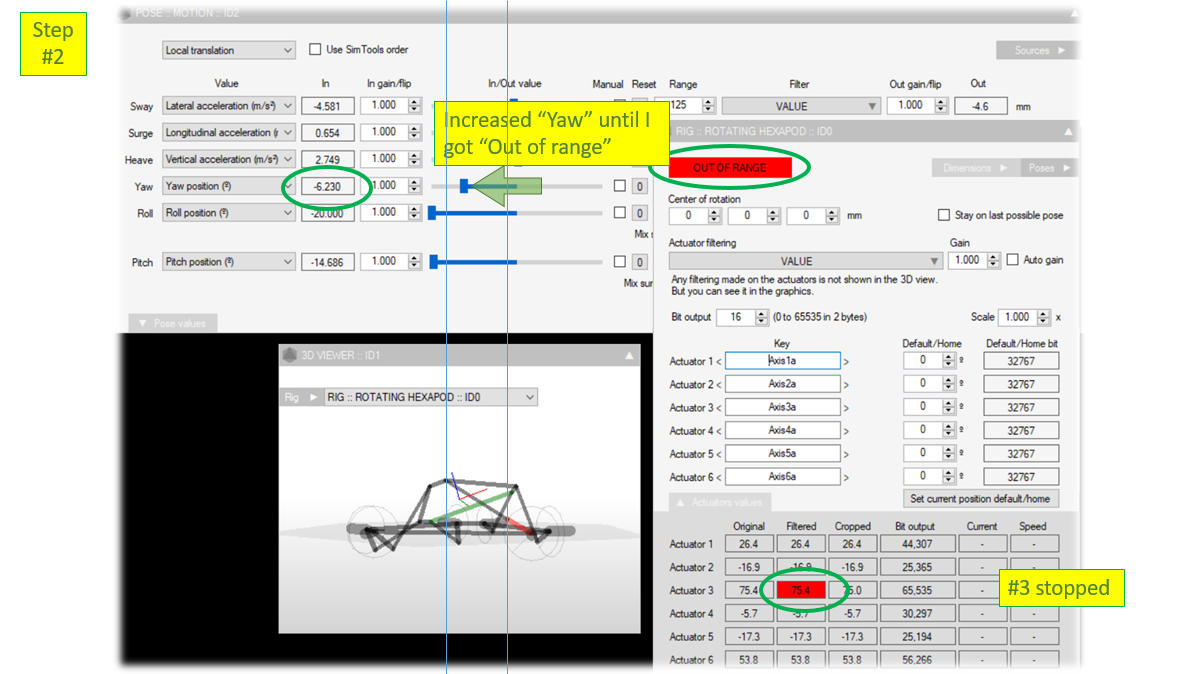Viewport: 1197px width, 674px height.
Task: Enable the Use SimTools order checkbox
Action: coord(315,49)
